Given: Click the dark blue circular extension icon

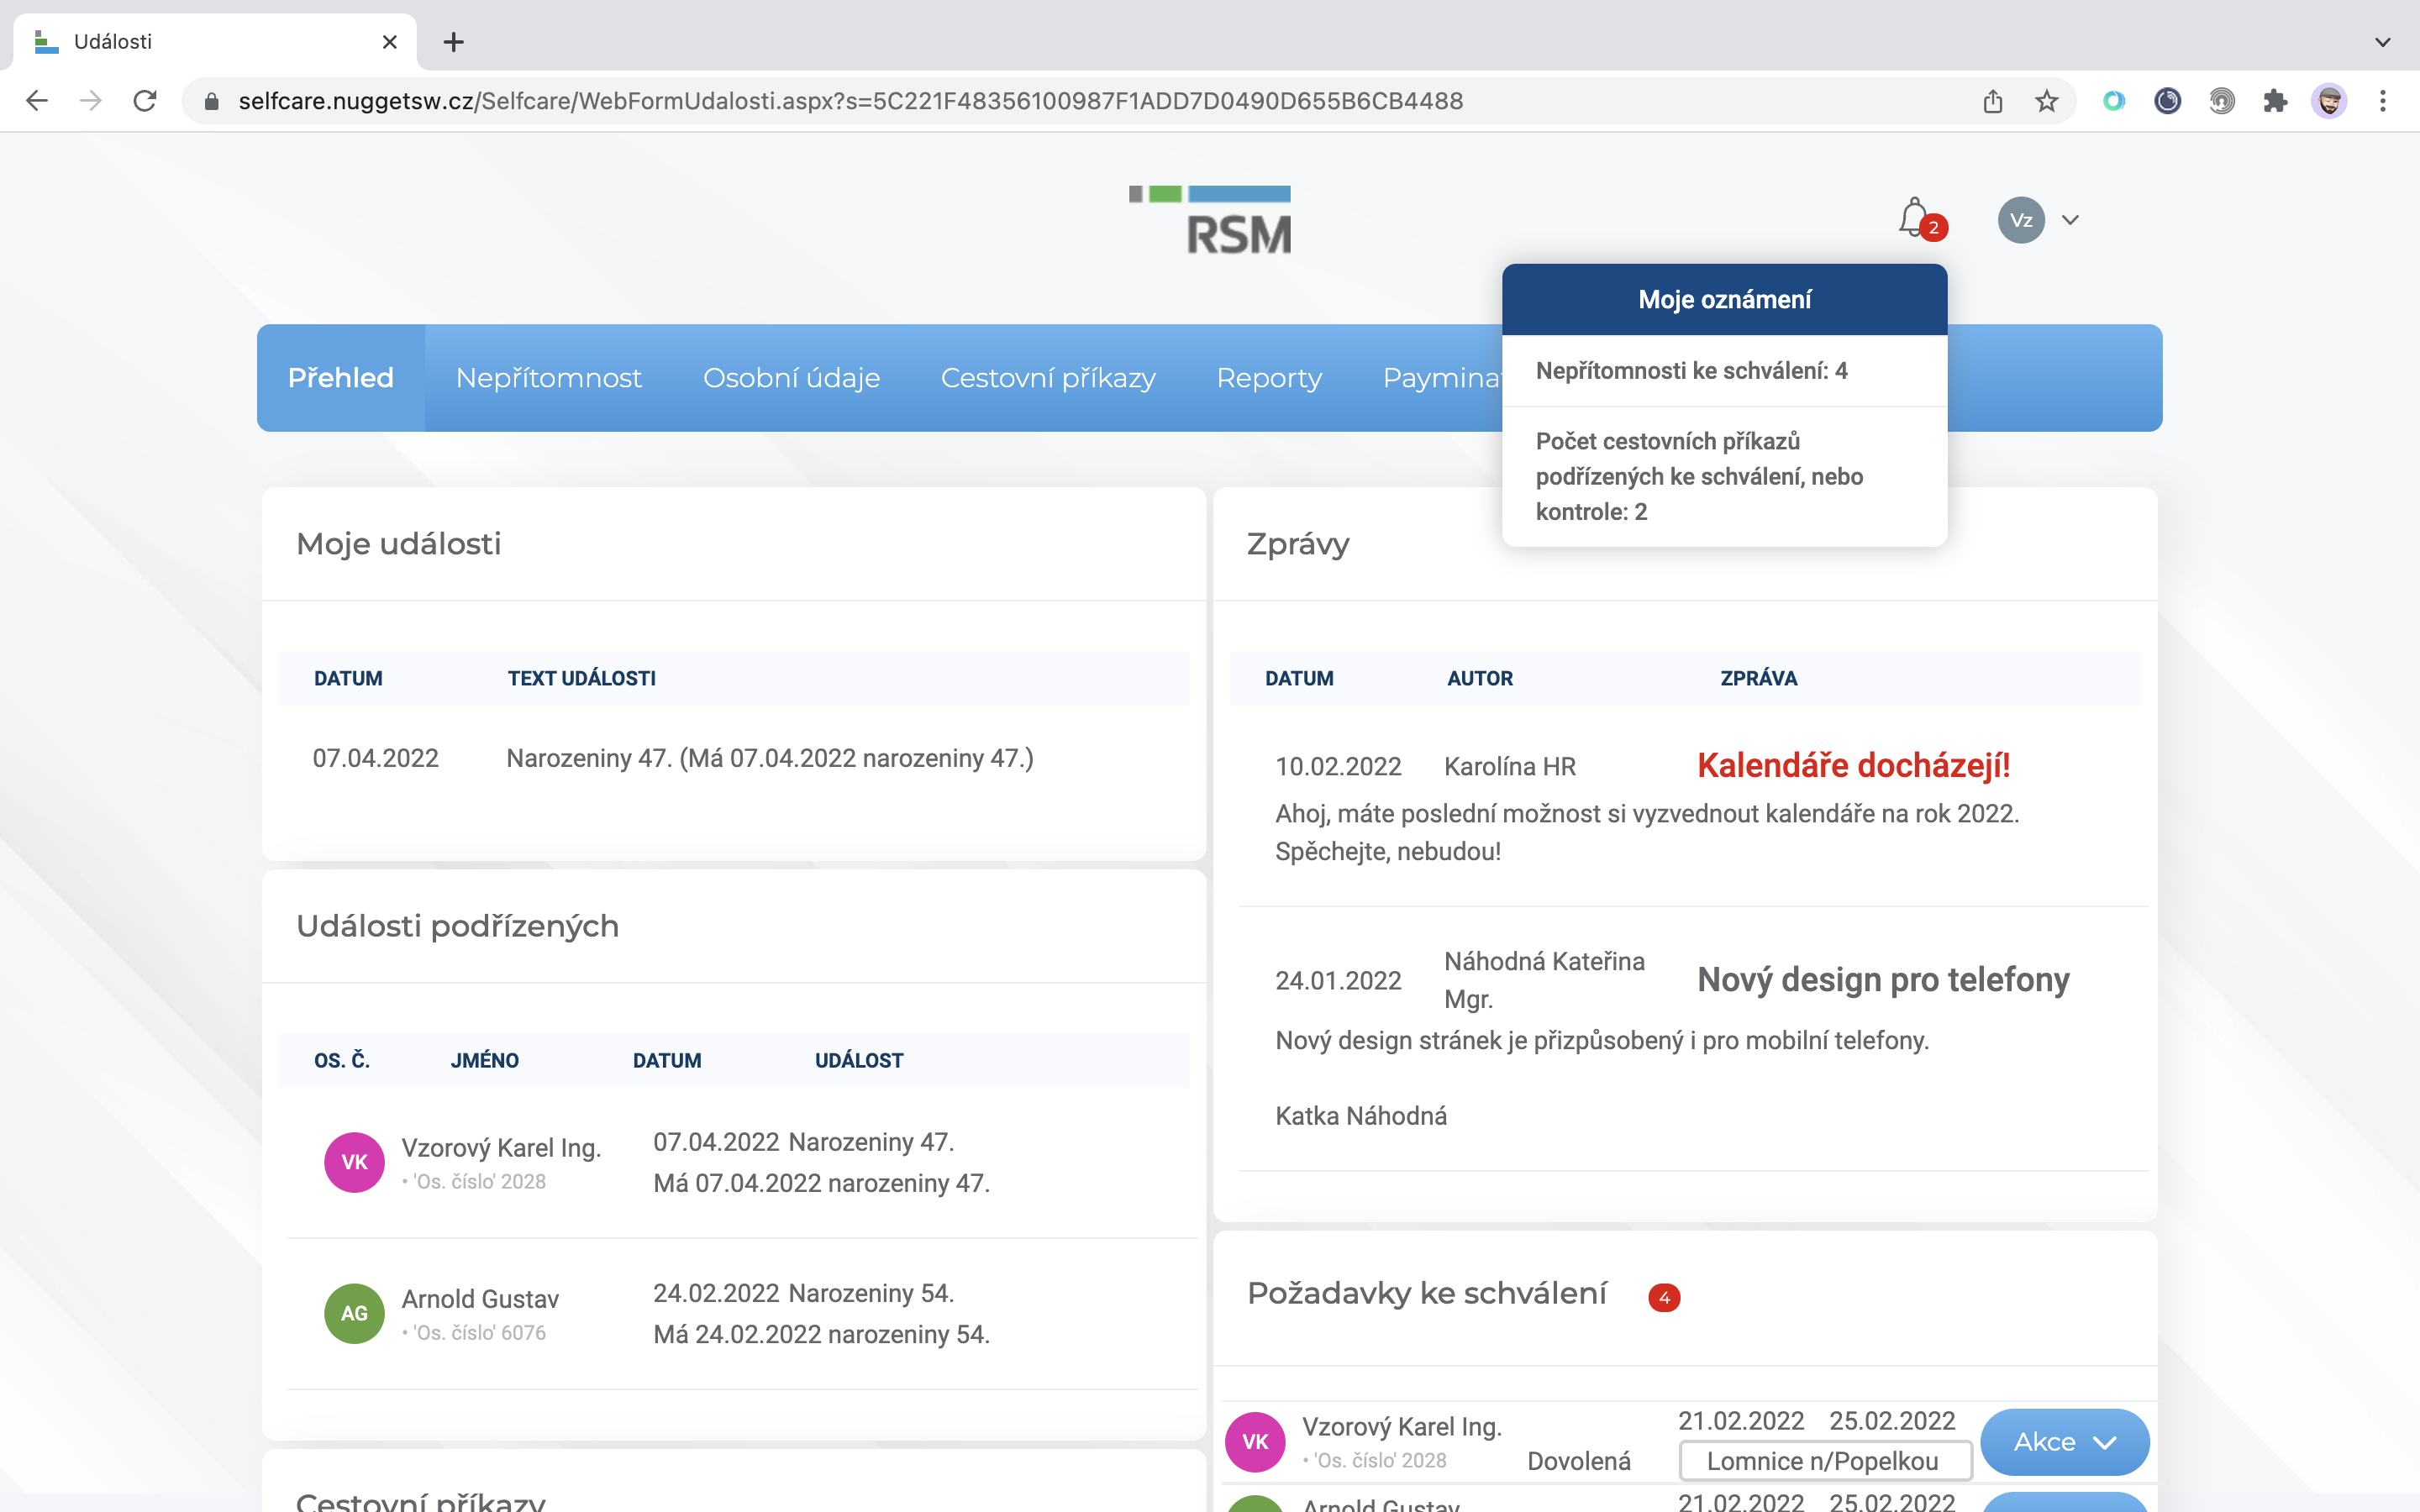Looking at the screenshot, I should click(x=2167, y=101).
